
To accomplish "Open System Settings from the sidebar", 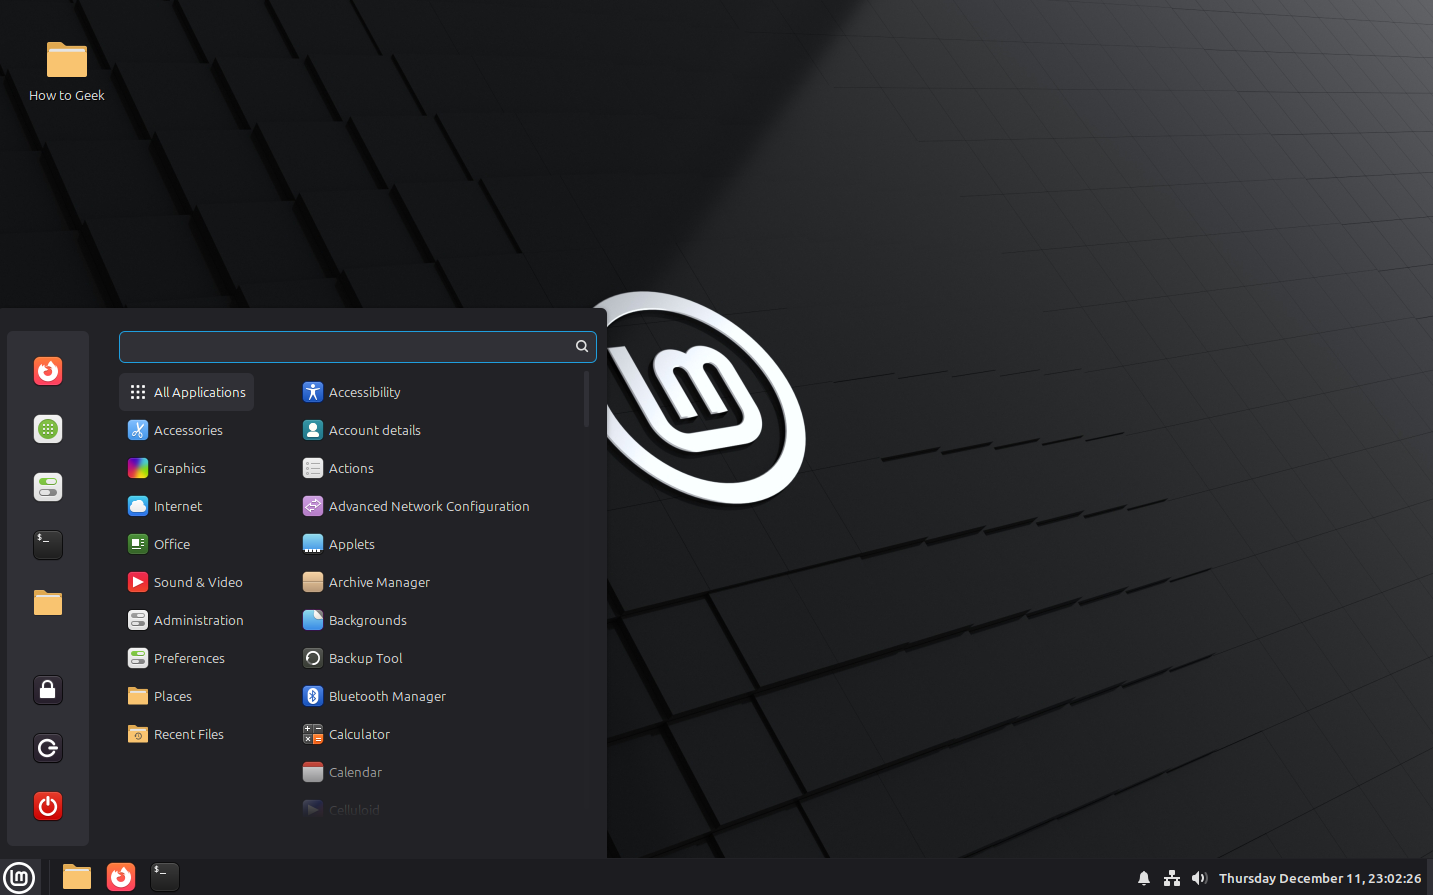I will pos(47,486).
